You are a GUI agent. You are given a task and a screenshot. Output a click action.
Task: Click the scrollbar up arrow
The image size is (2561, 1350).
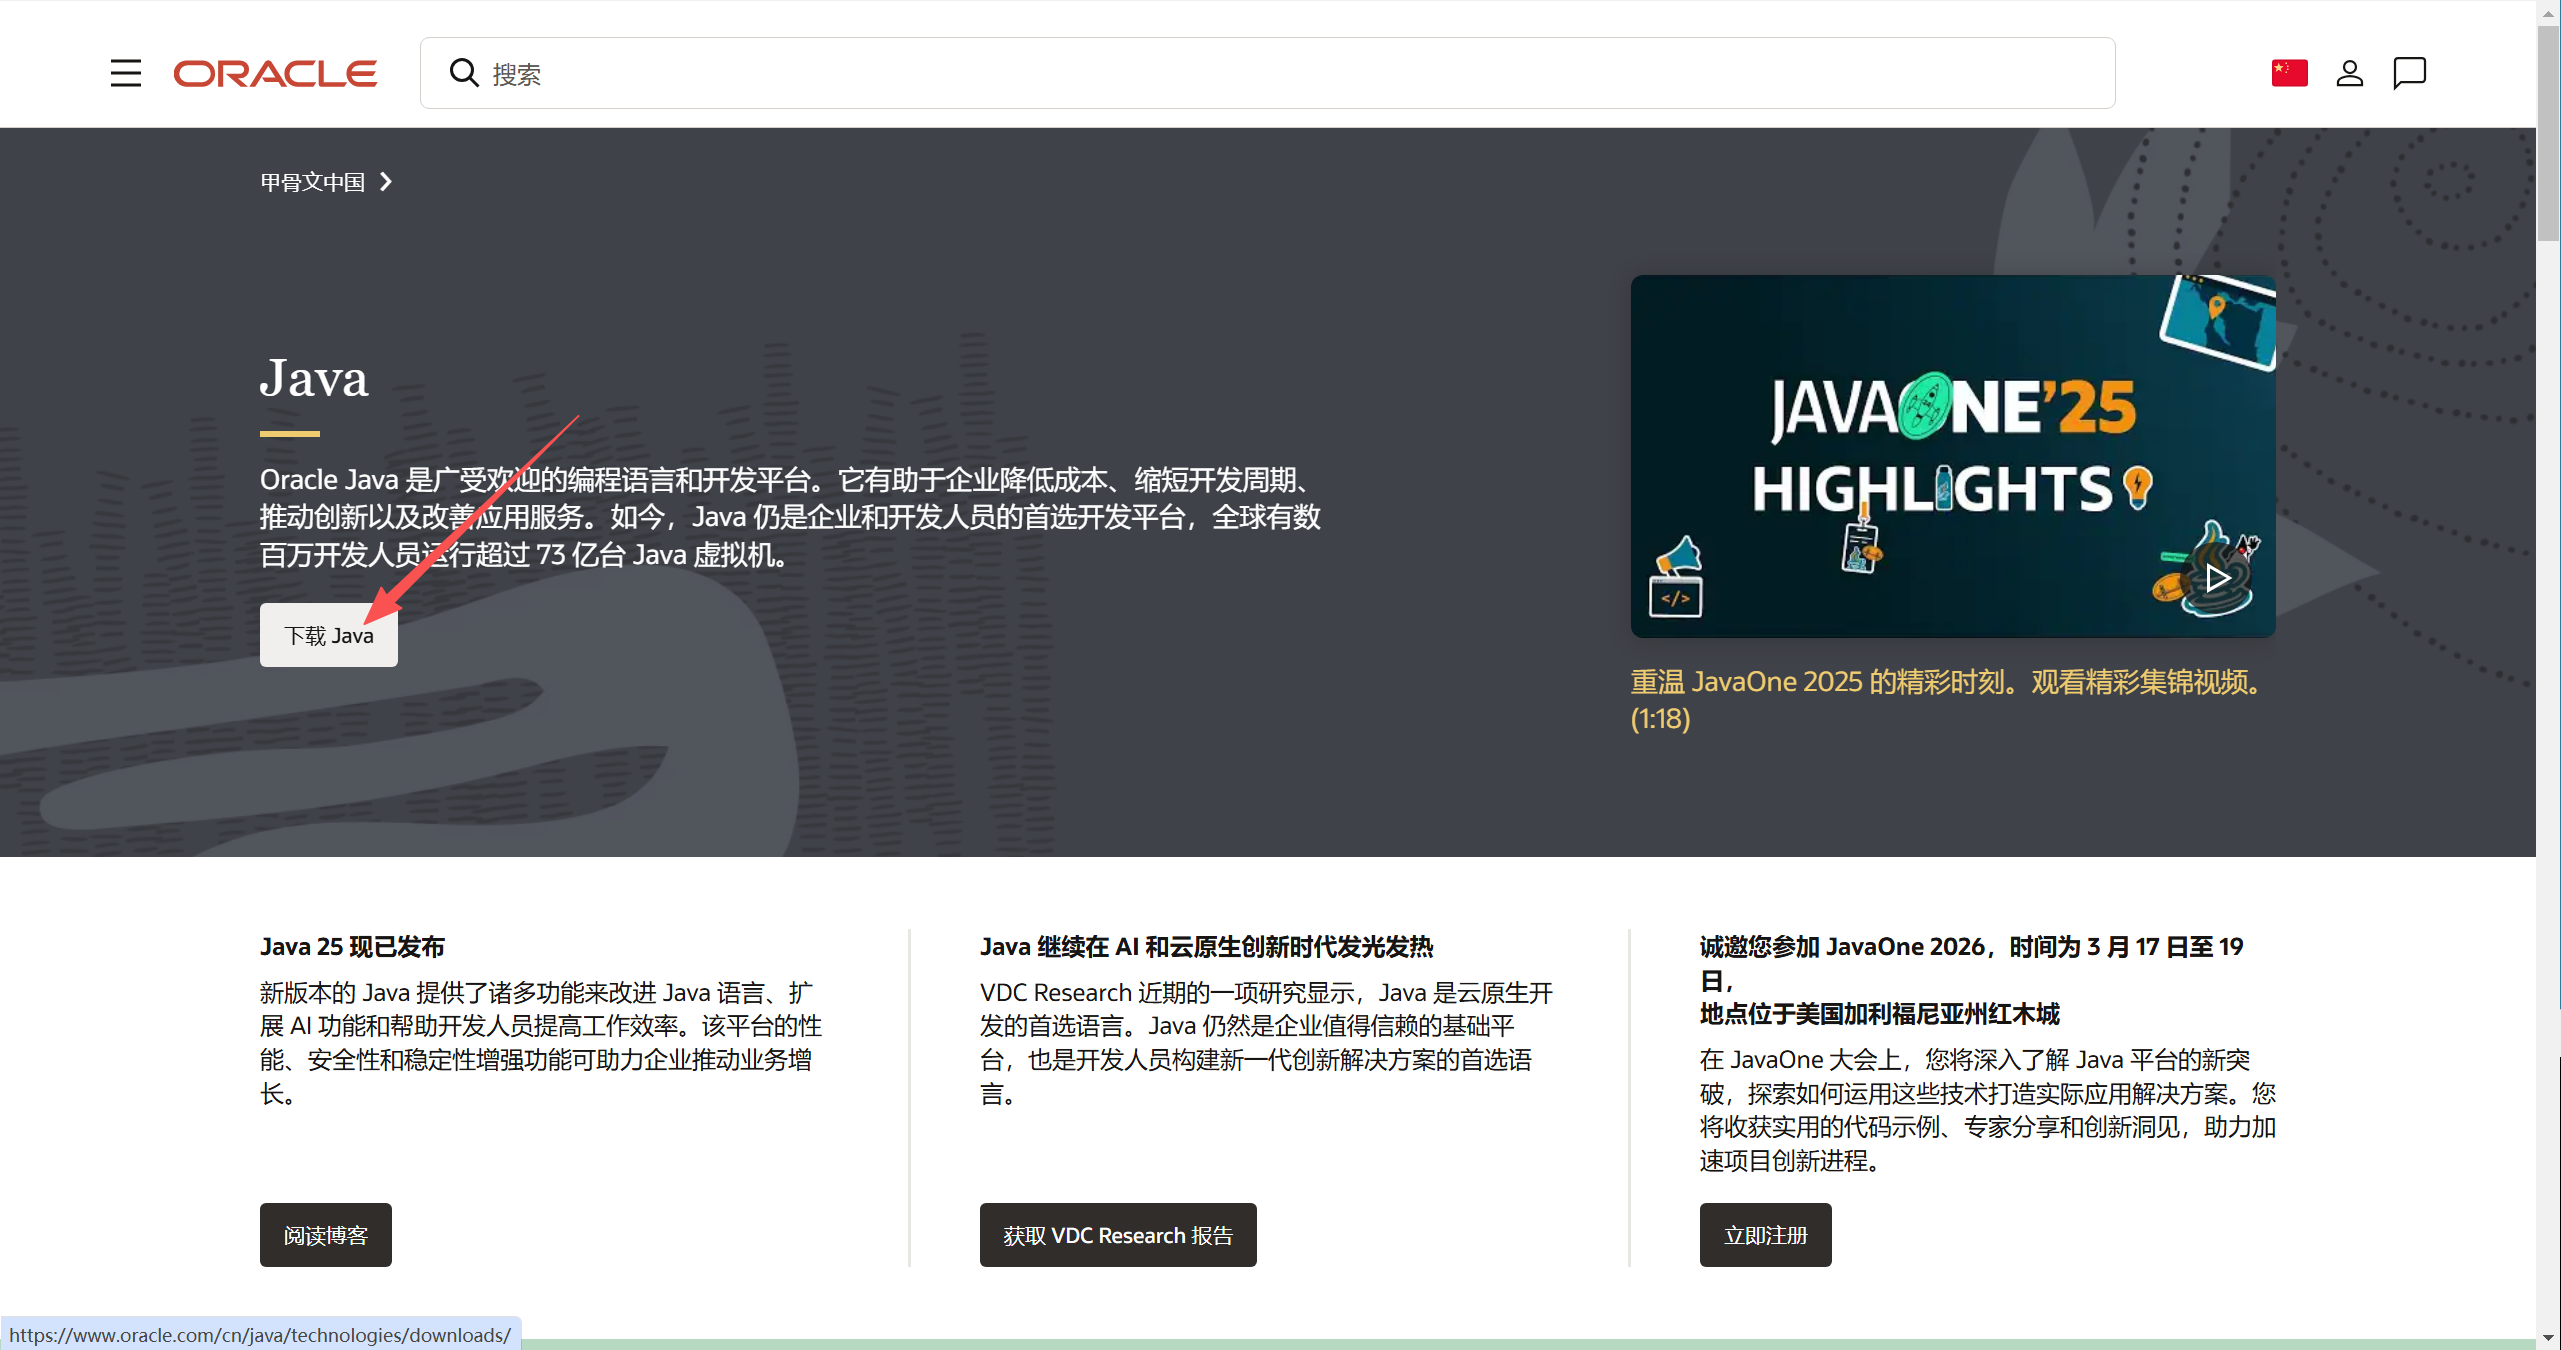point(2548,12)
